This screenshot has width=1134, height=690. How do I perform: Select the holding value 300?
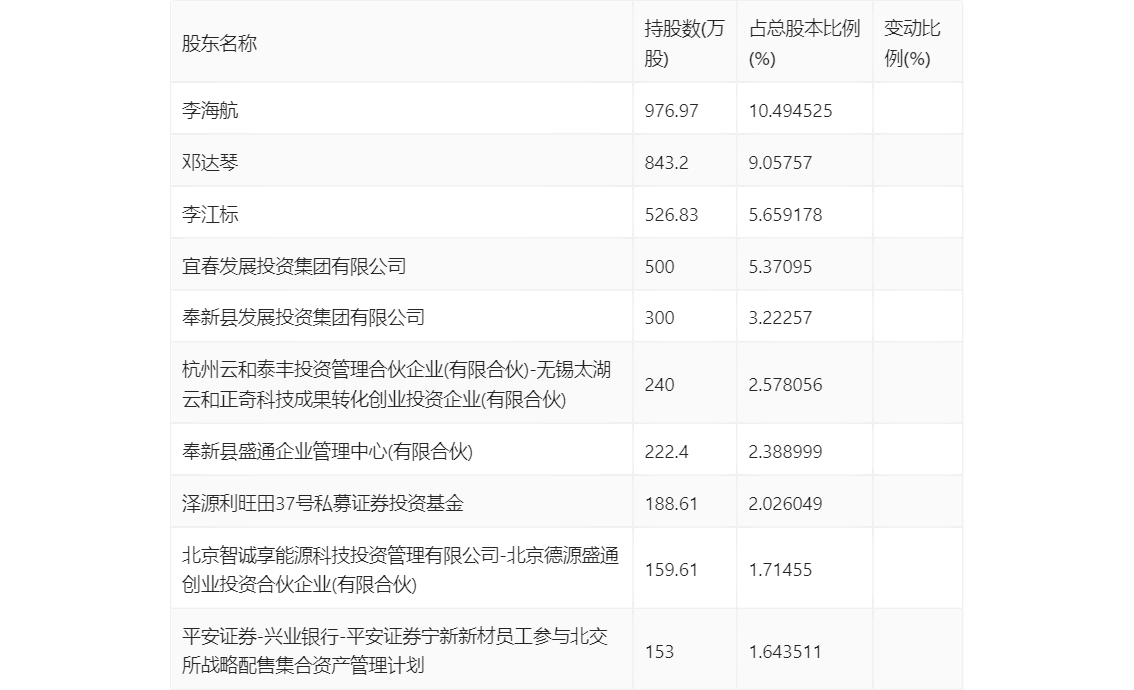click(660, 318)
